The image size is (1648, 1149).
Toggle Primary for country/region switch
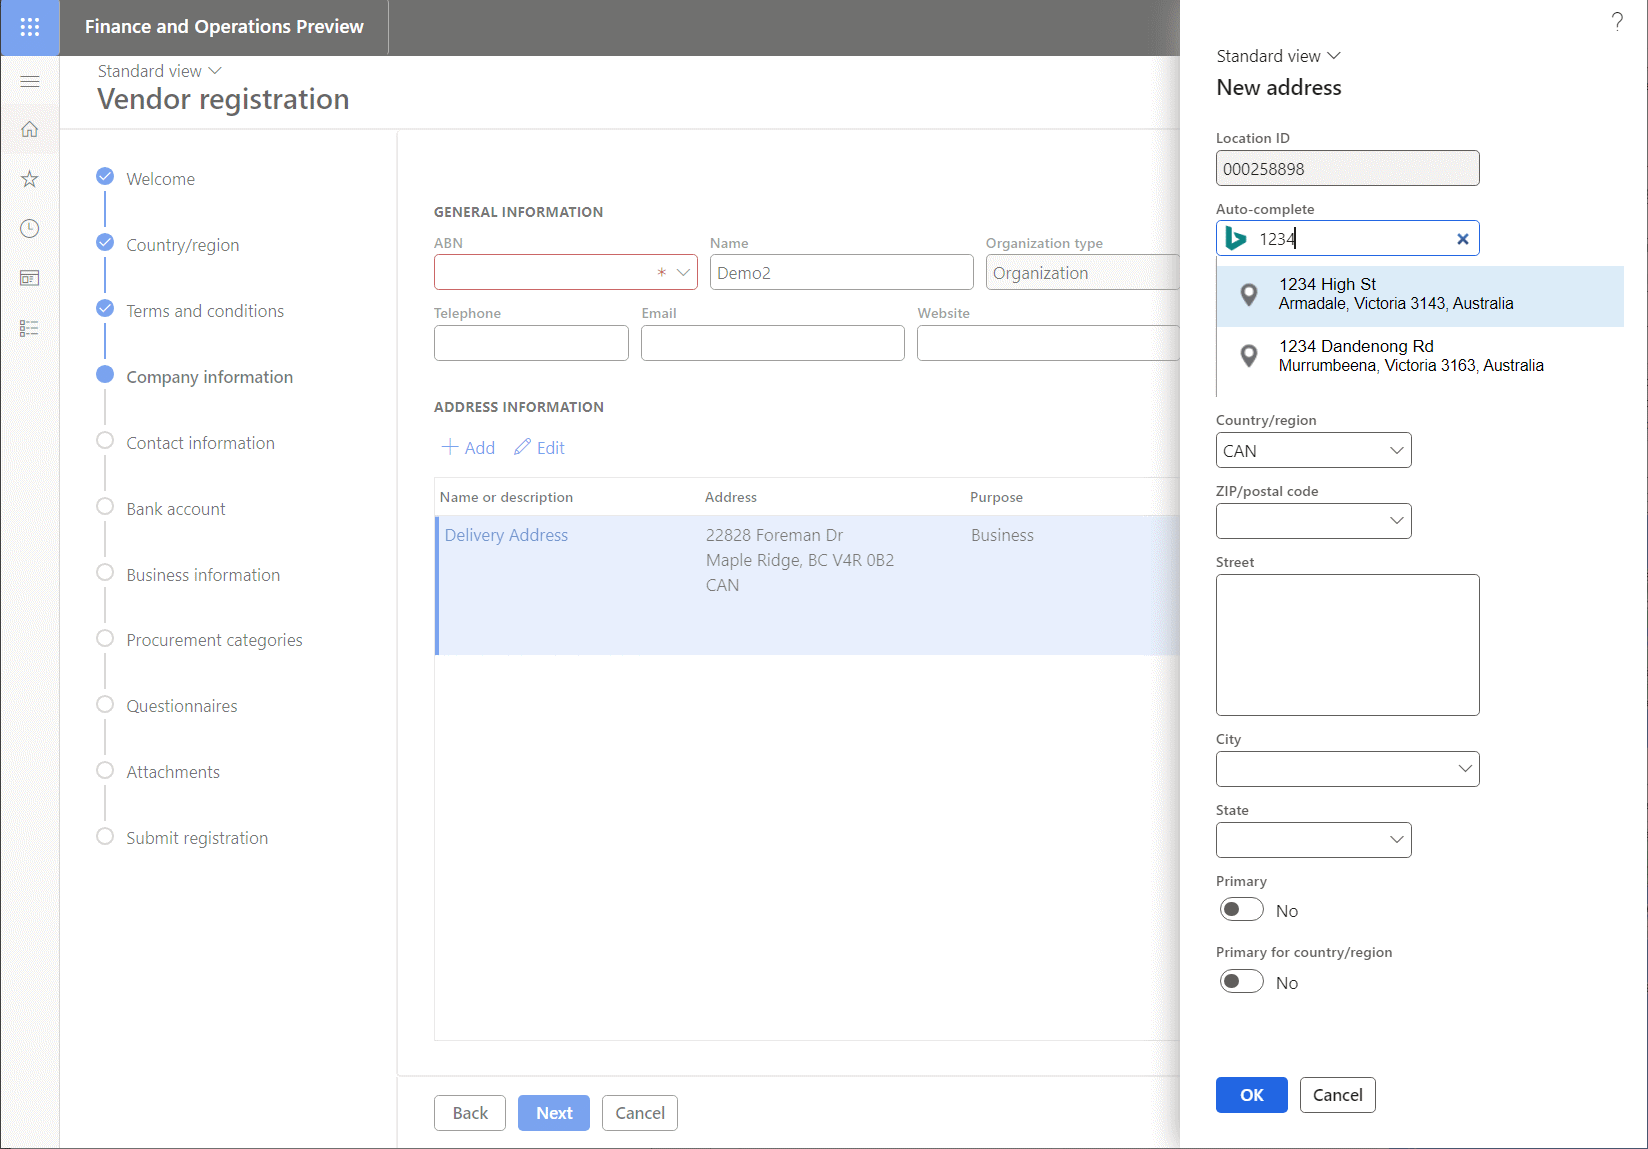pos(1242,982)
